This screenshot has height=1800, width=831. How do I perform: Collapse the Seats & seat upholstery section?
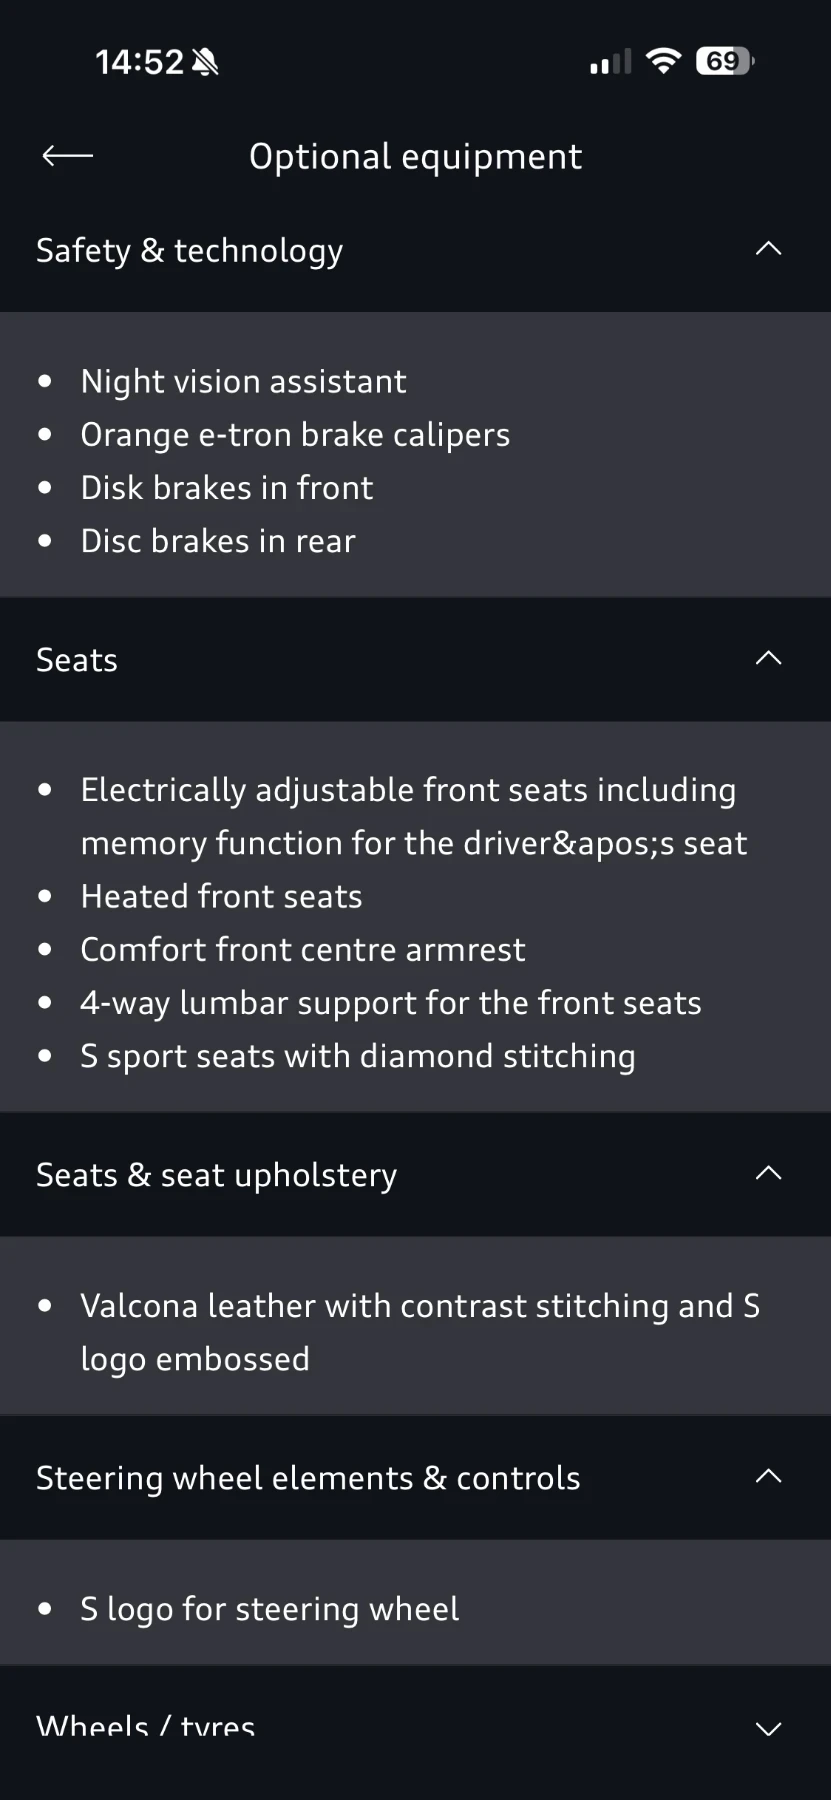[768, 1173]
